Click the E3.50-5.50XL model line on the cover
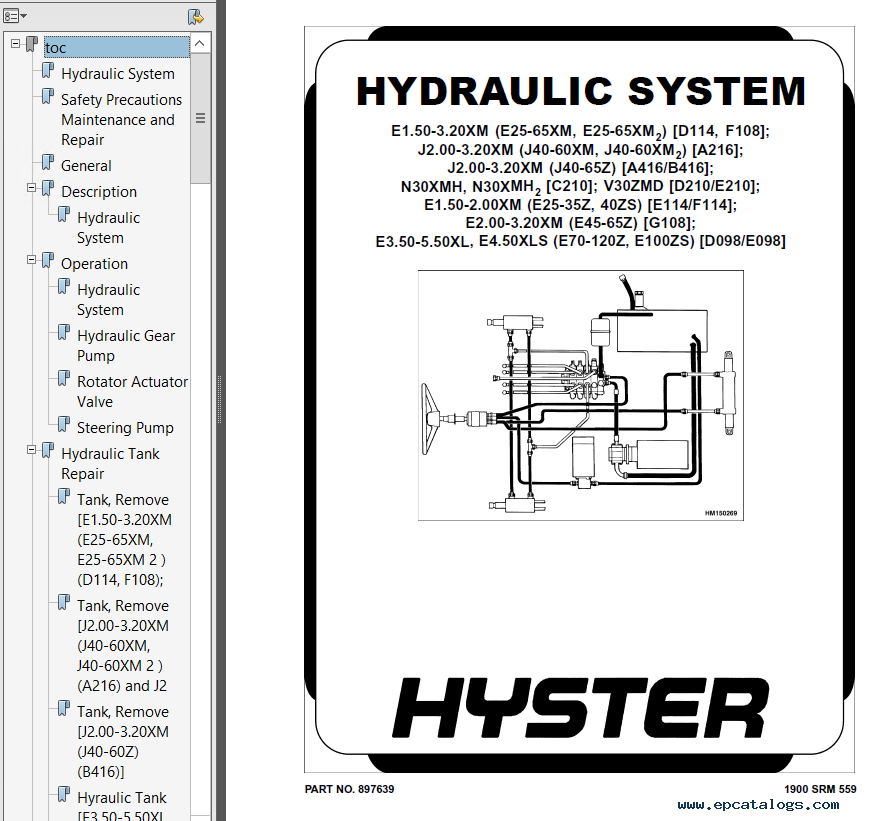The width and height of the screenshot is (890, 821). click(581, 241)
